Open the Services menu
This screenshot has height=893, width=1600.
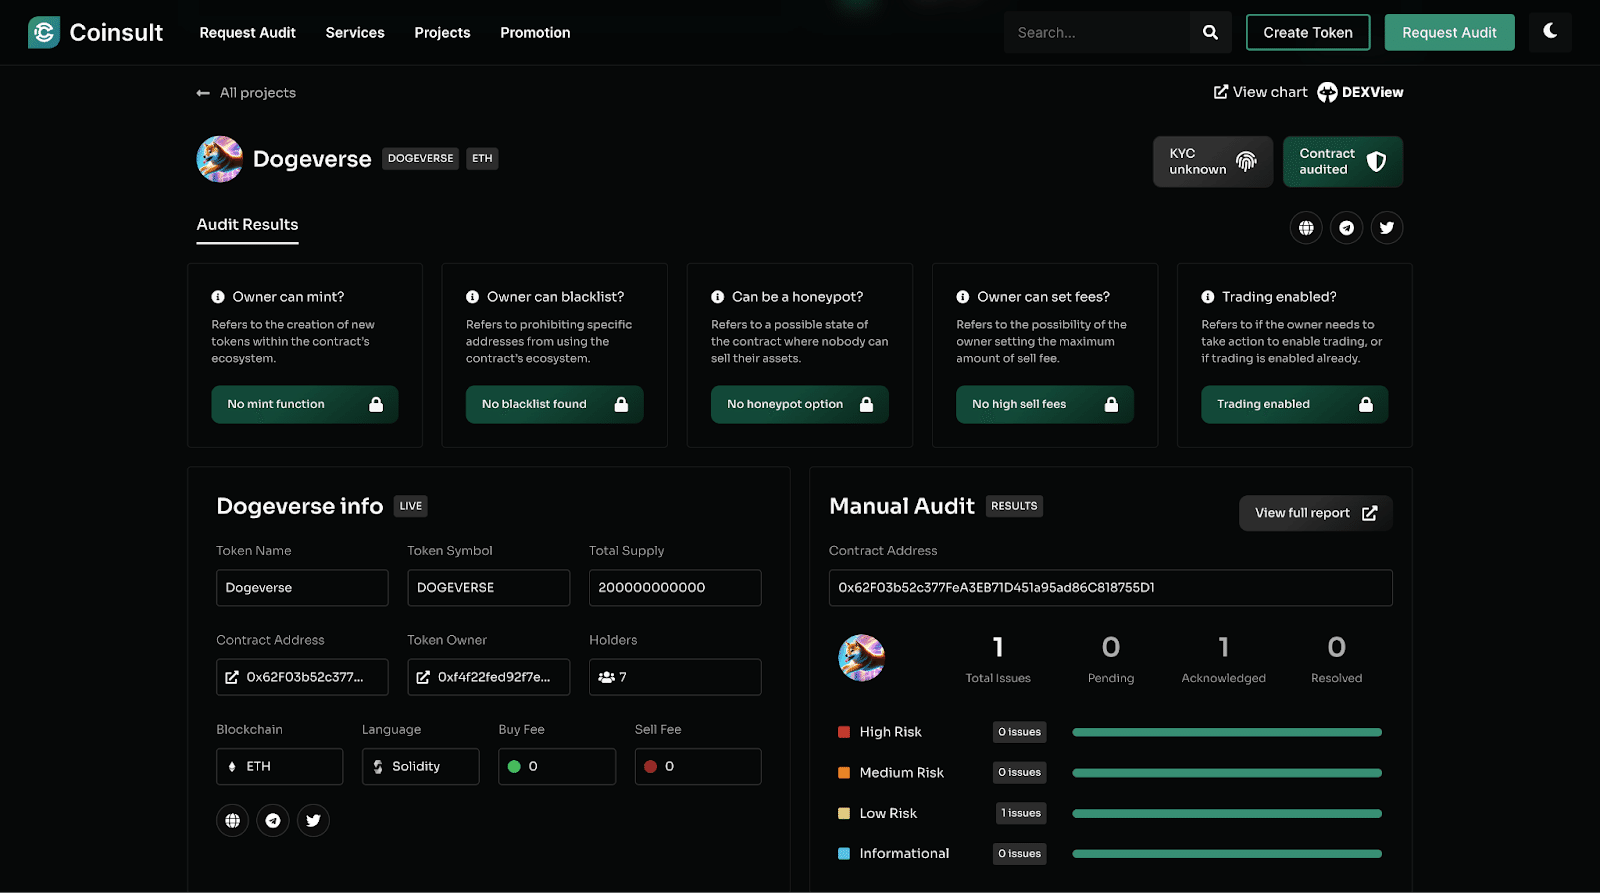click(355, 32)
